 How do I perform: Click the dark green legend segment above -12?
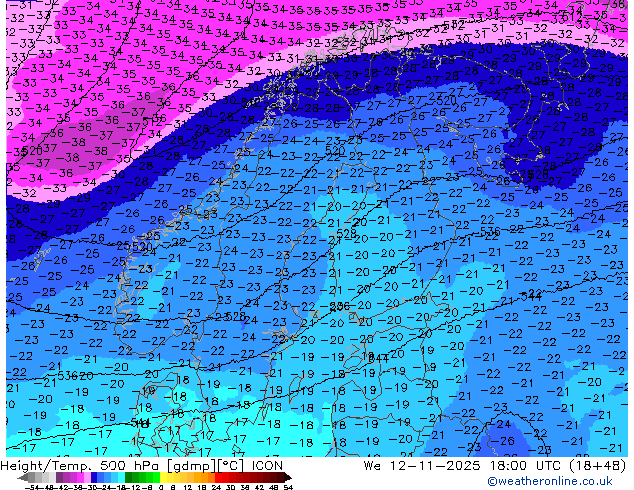129,477
